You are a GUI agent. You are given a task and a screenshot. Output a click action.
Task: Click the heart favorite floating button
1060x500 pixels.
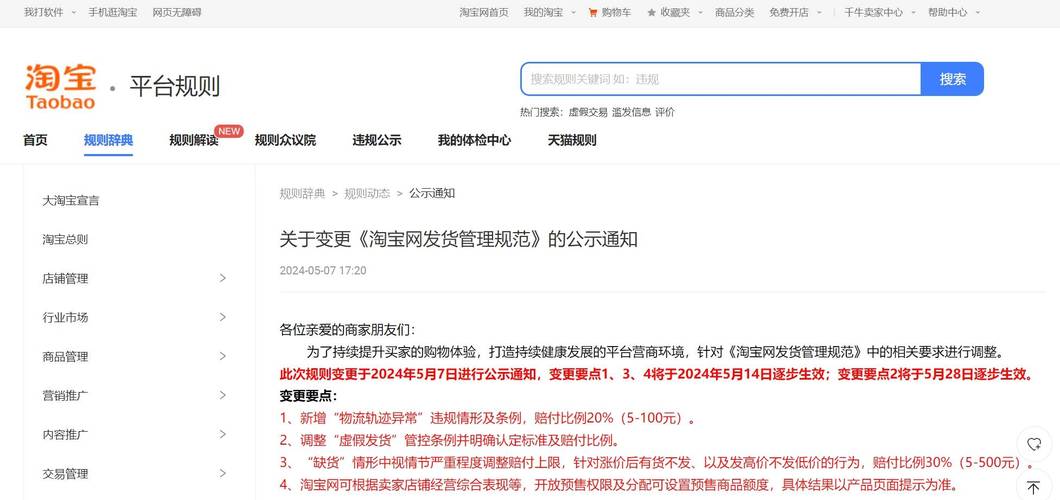(1034, 444)
